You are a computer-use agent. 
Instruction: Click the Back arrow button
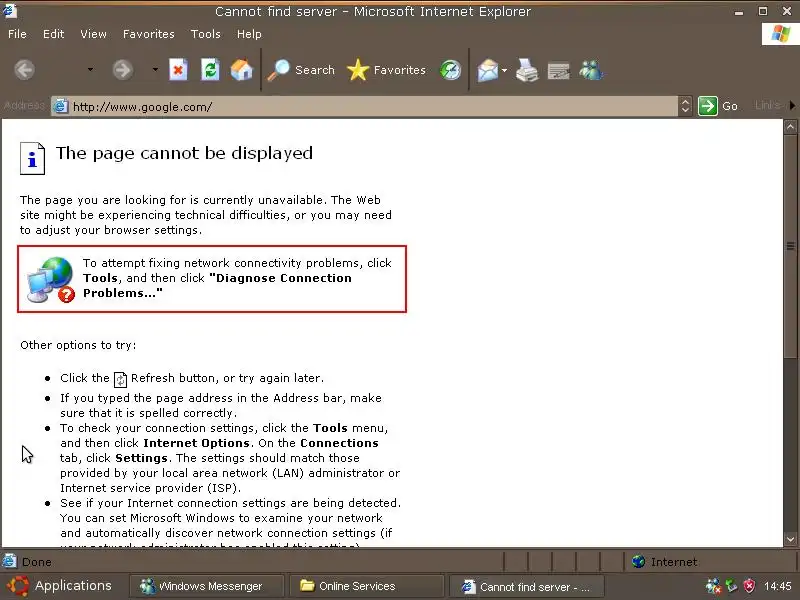click(x=24, y=70)
